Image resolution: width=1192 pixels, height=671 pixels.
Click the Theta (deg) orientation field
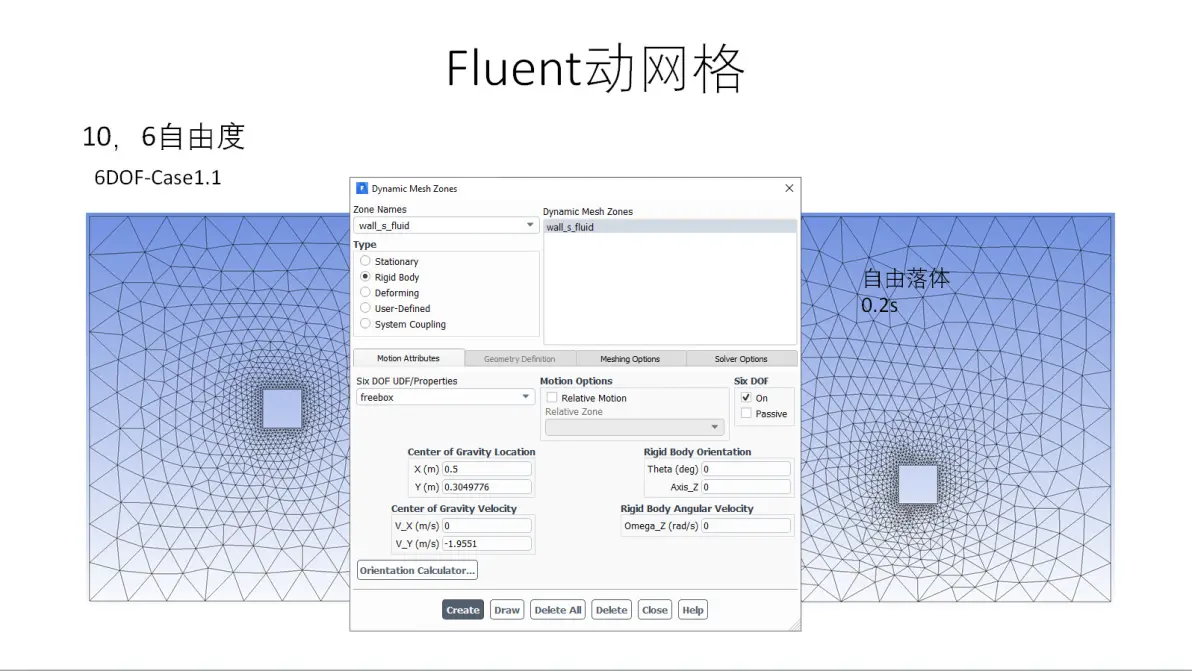[746, 469]
